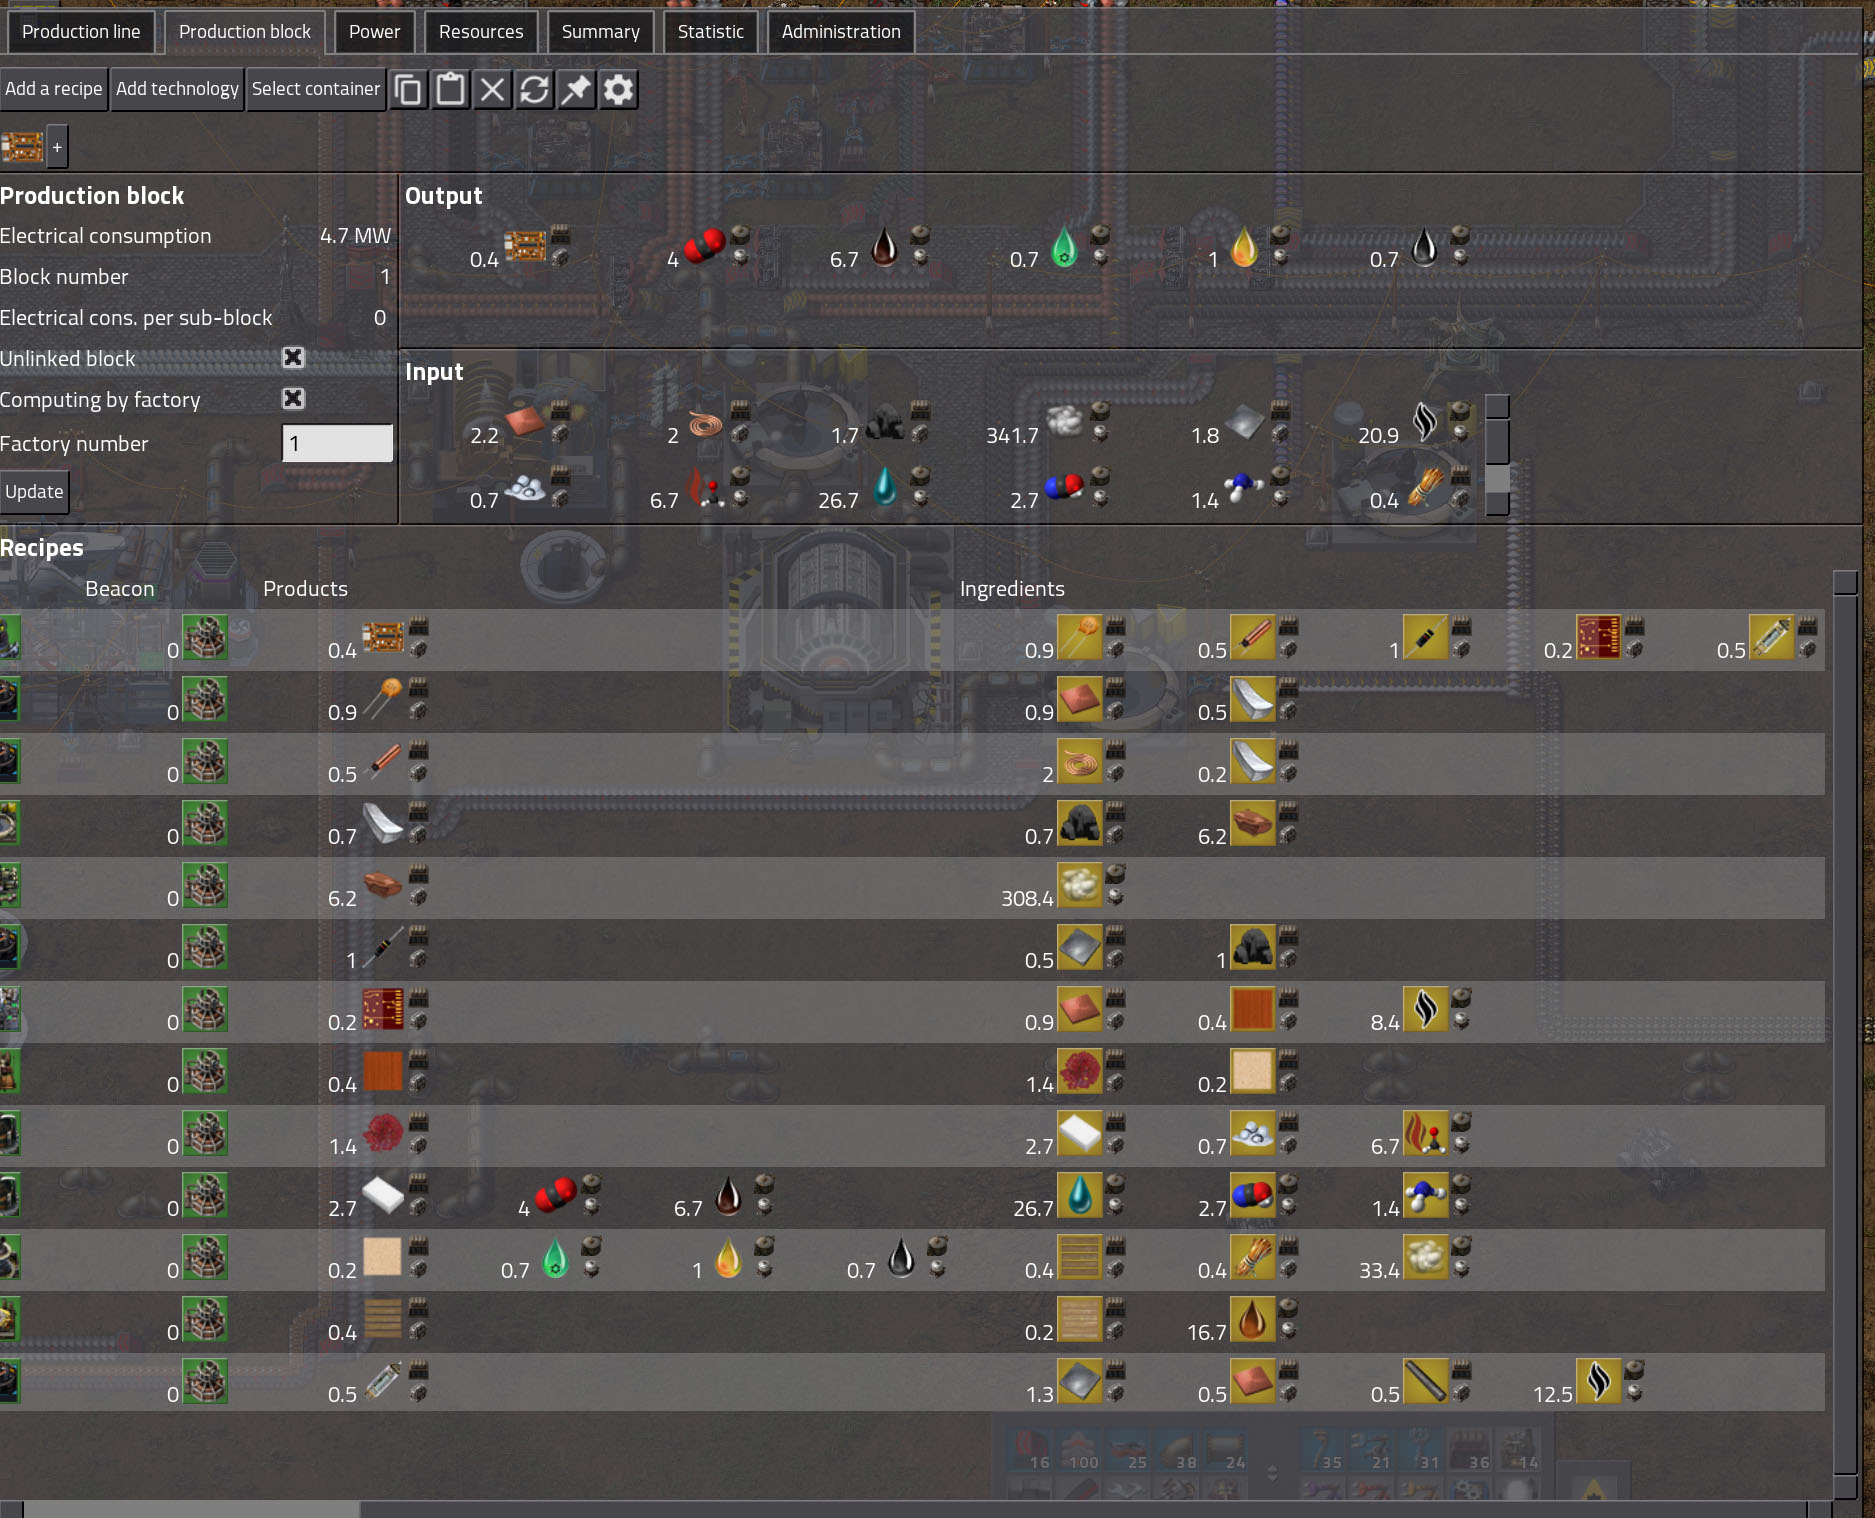Click the silicon ingot product icon 0.7
Viewport: 1875px width, 1518px height.
tap(383, 823)
